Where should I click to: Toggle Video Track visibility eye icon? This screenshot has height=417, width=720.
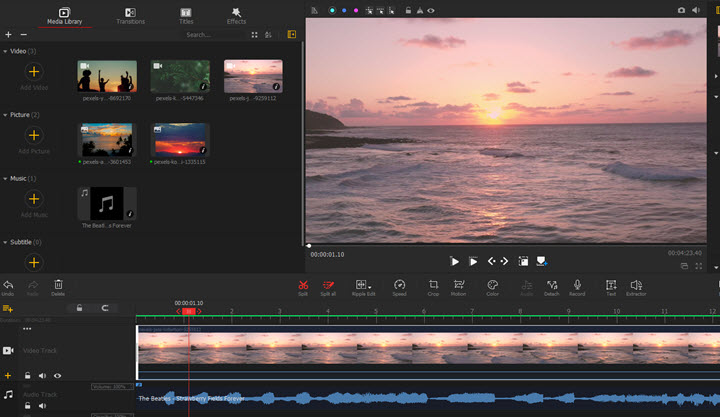click(57, 376)
